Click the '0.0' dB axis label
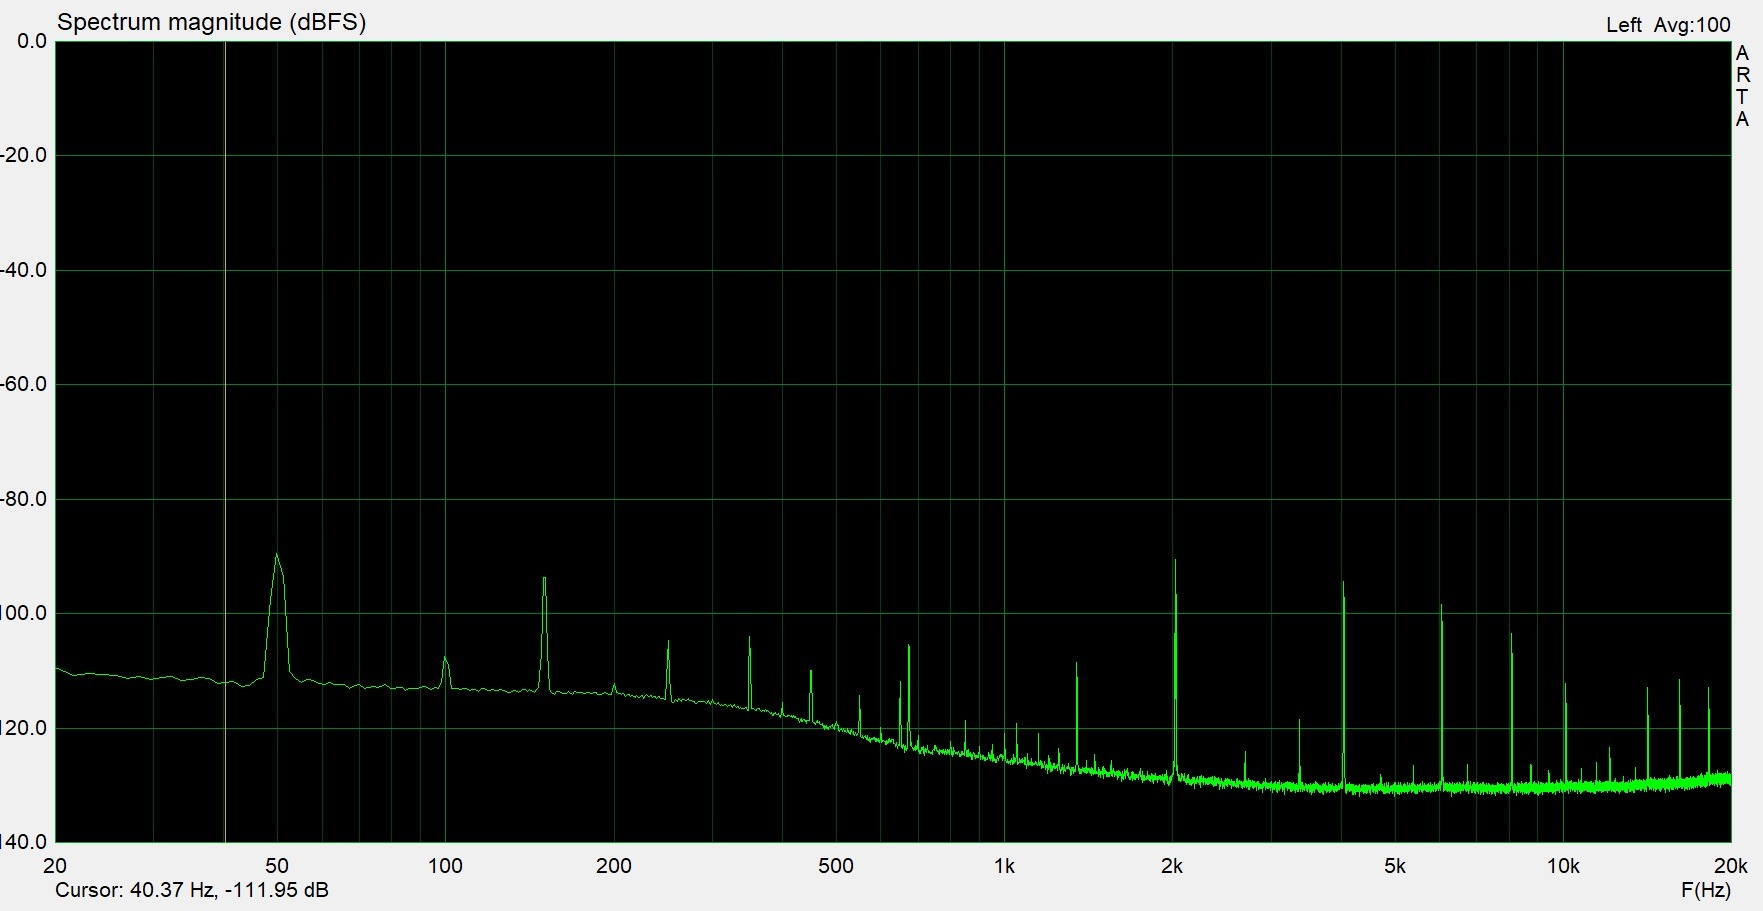This screenshot has width=1763, height=911. pyautogui.click(x=32, y=41)
